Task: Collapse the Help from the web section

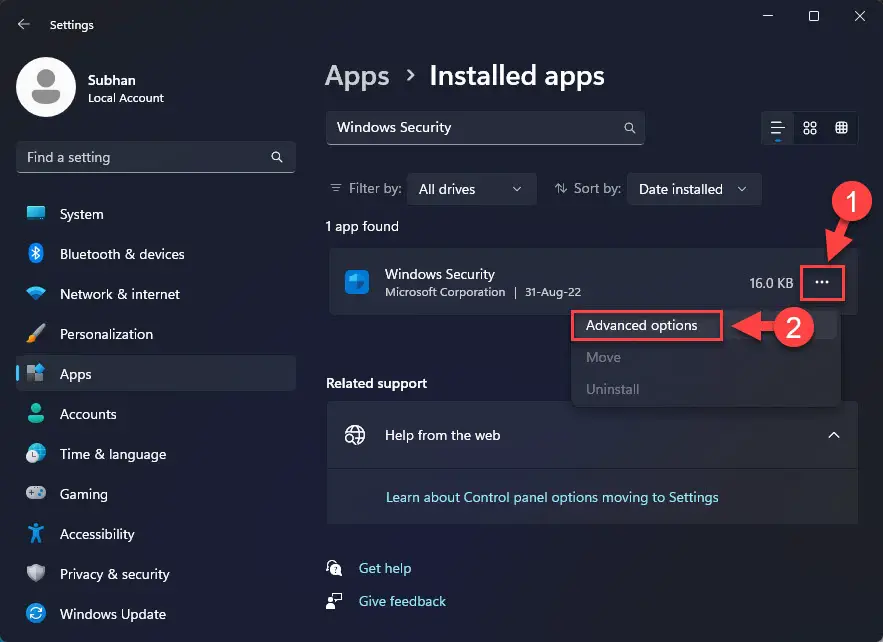Action: point(834,435)
